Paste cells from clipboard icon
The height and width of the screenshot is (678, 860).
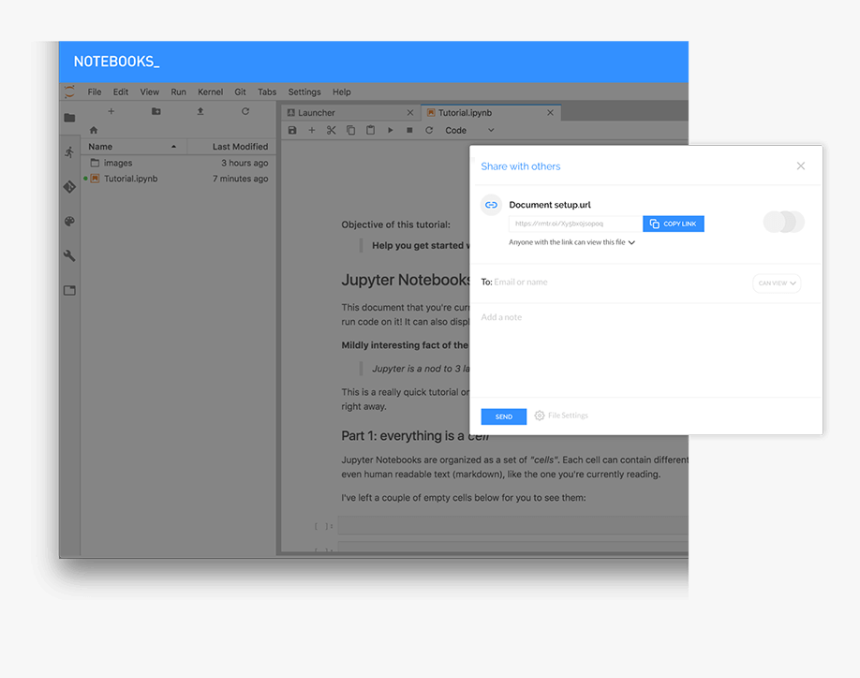pos(371,130)
